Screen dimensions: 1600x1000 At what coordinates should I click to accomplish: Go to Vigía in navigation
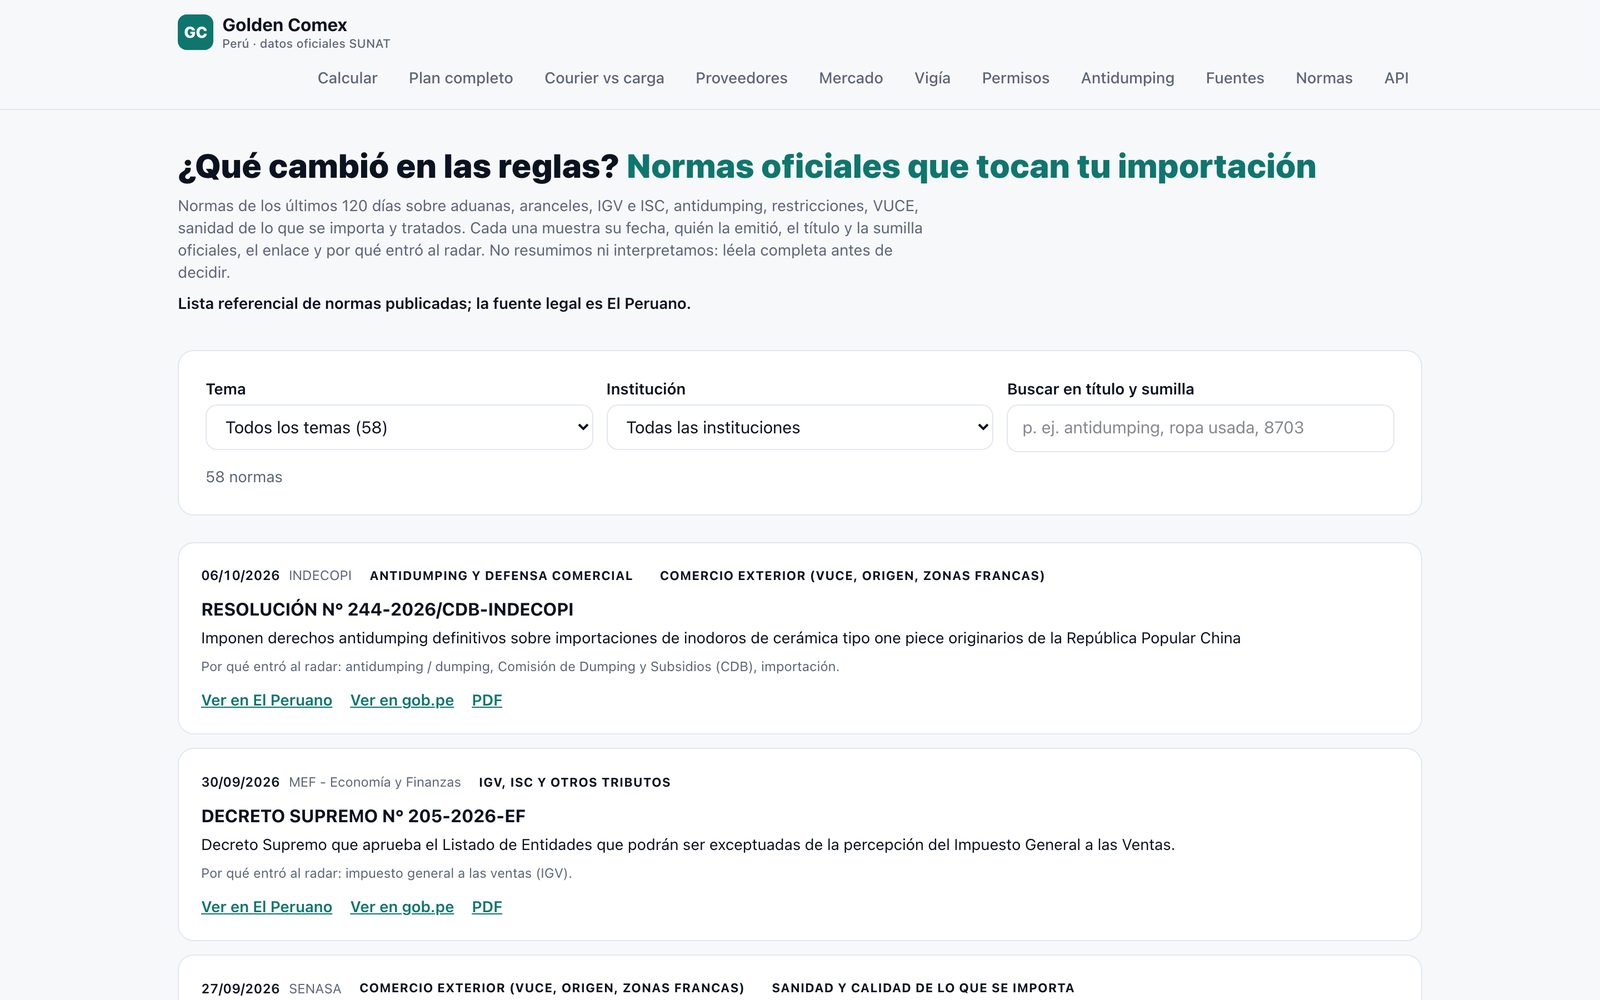pyautogui.click(x=932, y=78)
